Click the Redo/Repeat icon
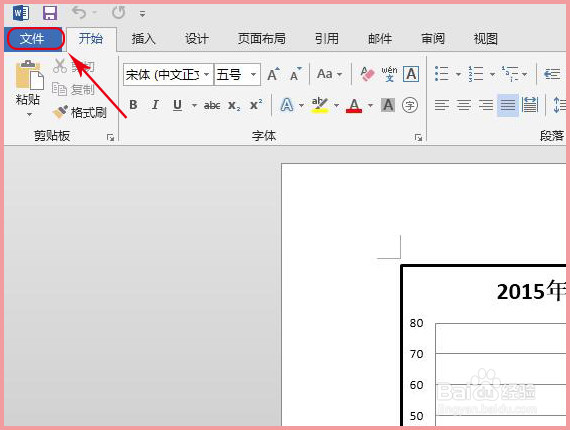Image resolution: width=570 pixels, height=430 pixels. 119,13
